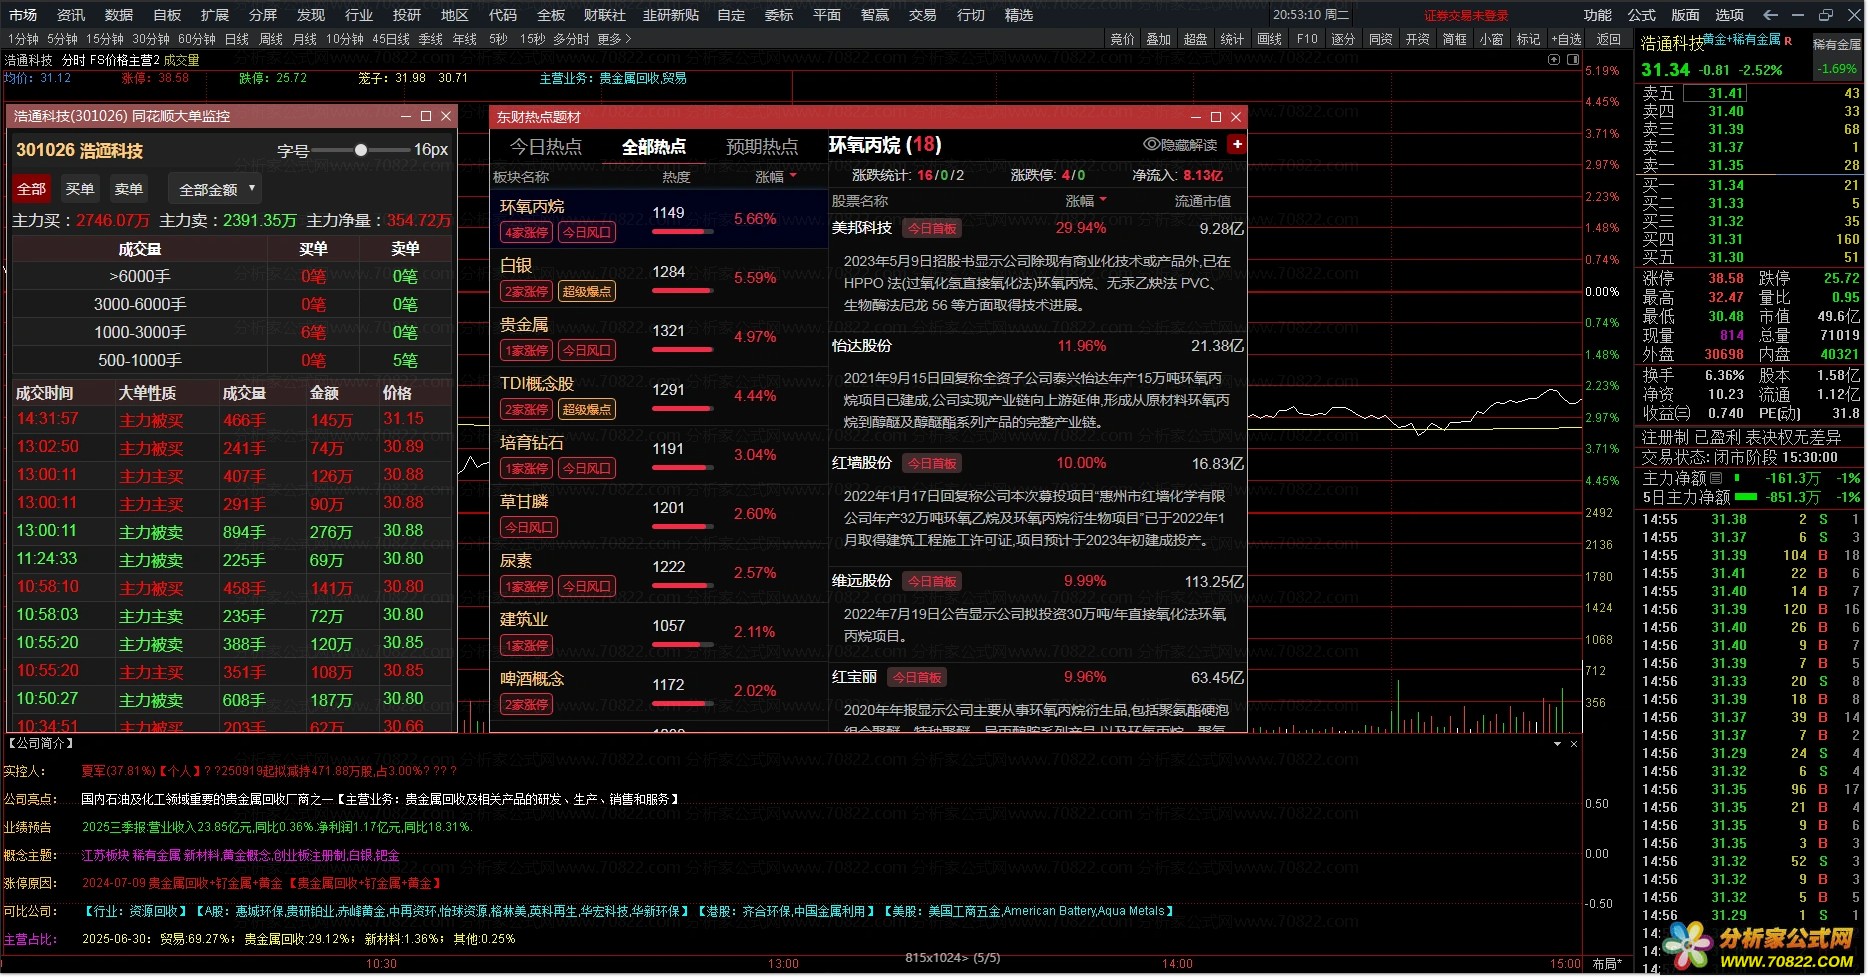Switch to the 今日热点 tab

[x=546, y=147]
